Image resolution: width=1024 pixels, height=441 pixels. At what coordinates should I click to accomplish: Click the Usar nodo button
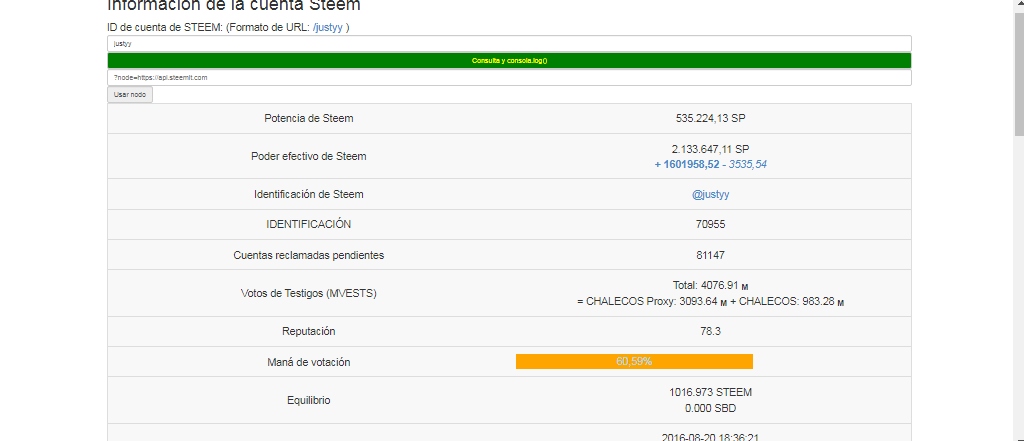point(130,95)
